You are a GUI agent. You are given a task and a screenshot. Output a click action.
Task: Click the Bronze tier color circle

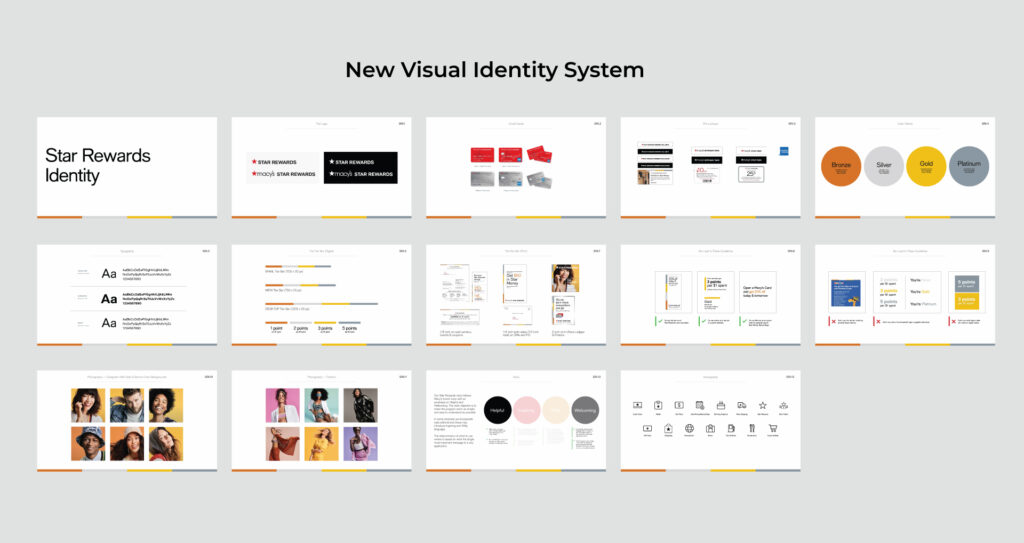pos(840,167)
